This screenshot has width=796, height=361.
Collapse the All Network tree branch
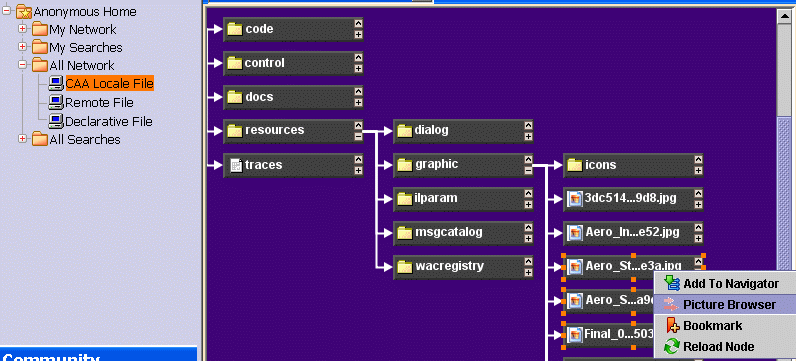22,64
